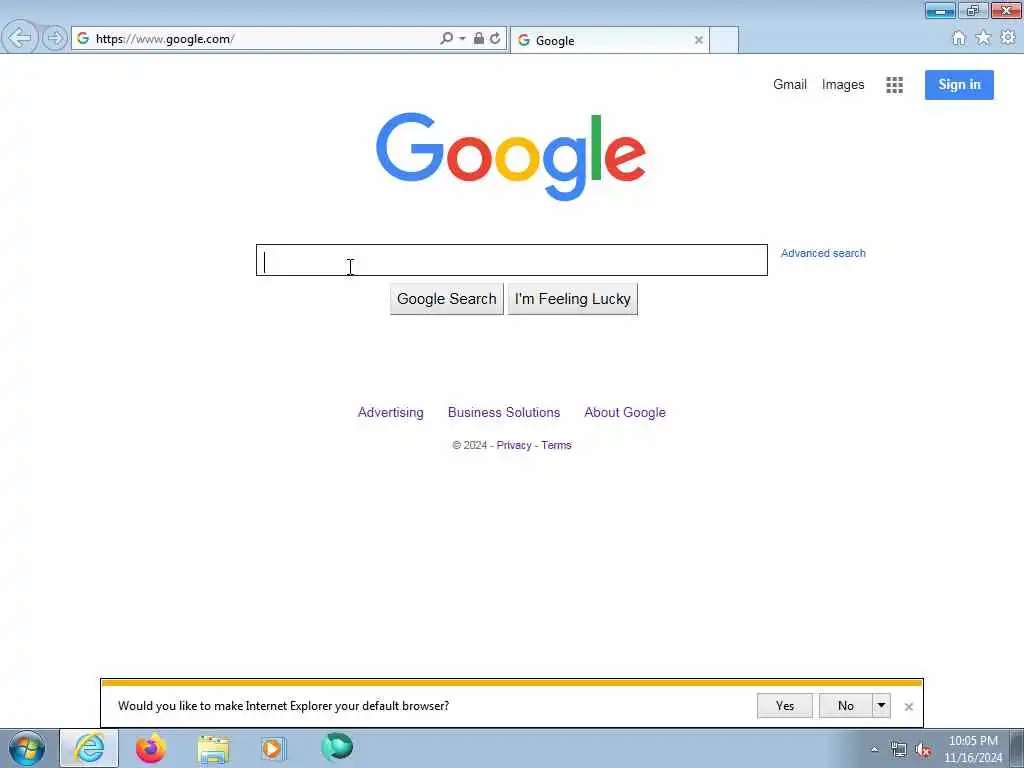
Task: Click Internet Explorer taskbar icon
Action: [89, 748]
